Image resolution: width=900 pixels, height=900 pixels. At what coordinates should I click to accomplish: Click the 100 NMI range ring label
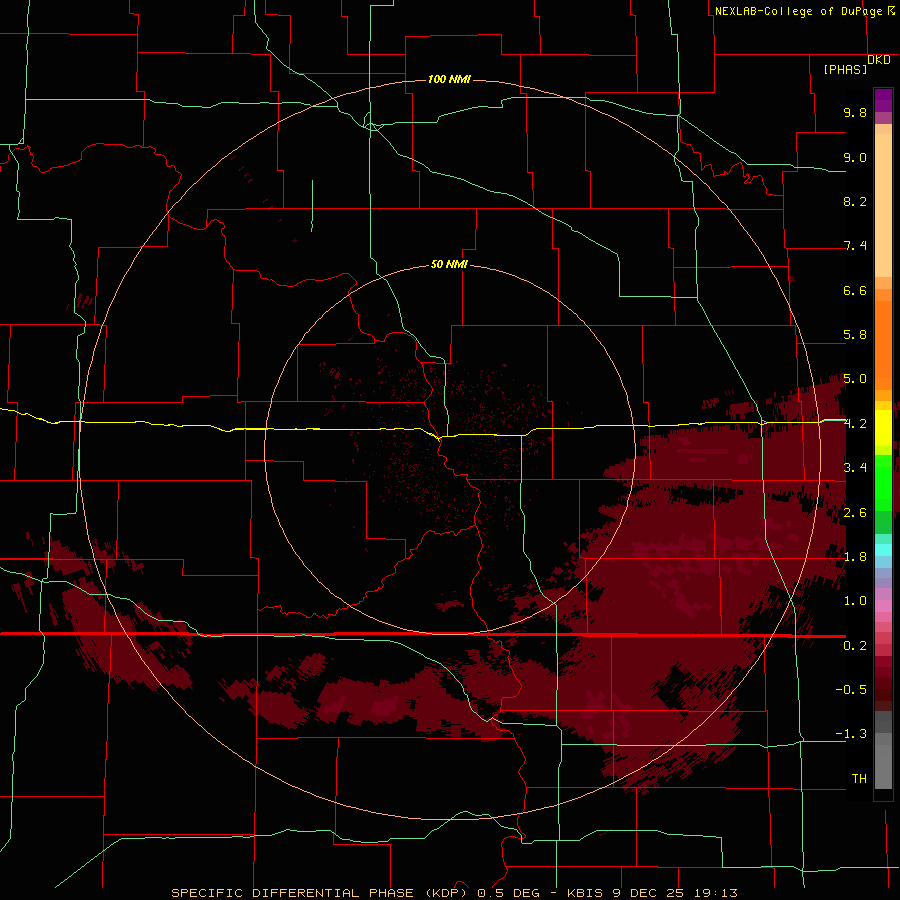pos(449,79)
